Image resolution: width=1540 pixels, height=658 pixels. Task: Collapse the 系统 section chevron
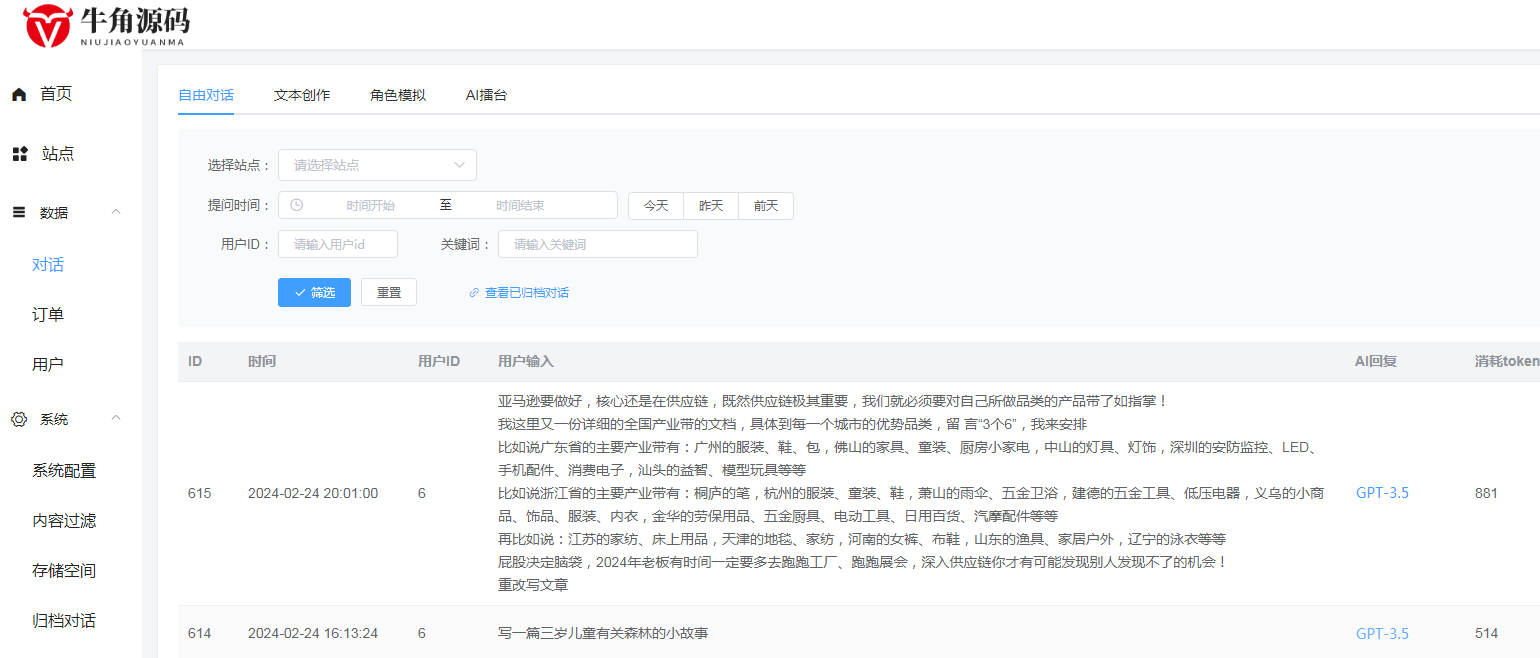pyautogui.click(x=116, y=419)
